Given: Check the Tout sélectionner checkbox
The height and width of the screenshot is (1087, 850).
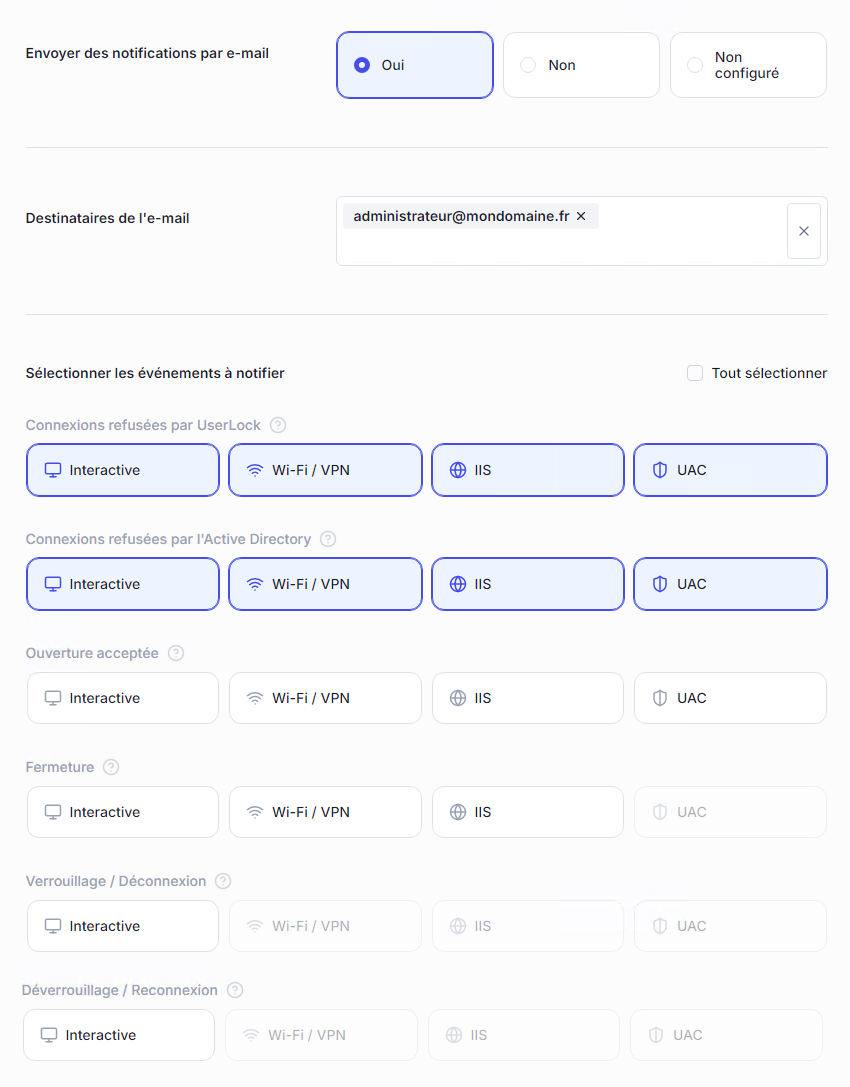Looking at the screenshot, I should (695, 373).
